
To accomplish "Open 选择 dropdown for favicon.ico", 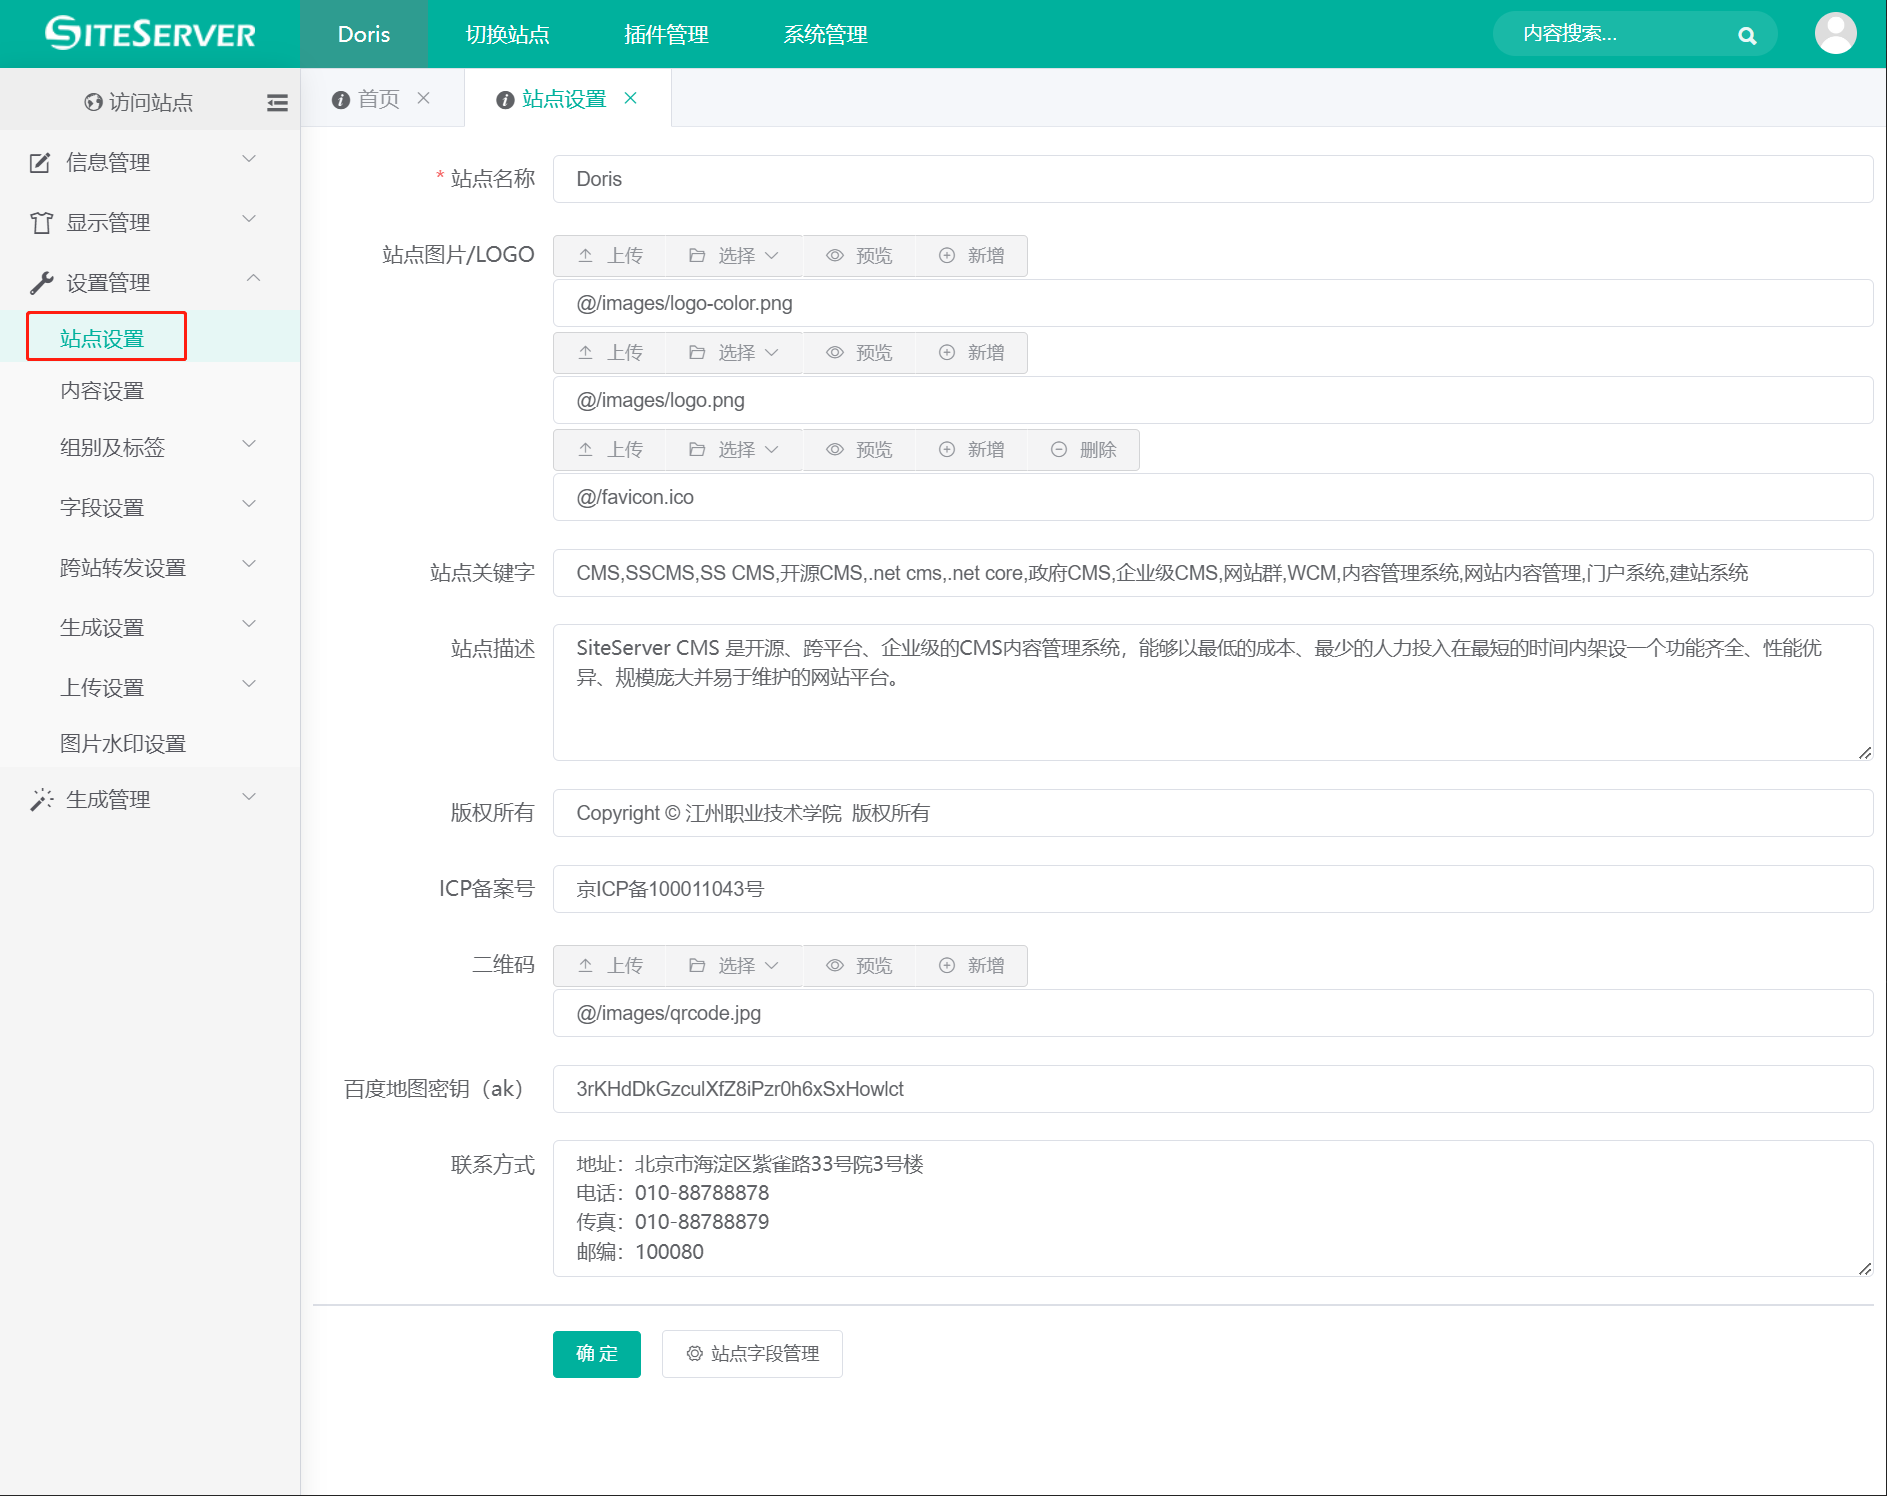I will [733, 450].
